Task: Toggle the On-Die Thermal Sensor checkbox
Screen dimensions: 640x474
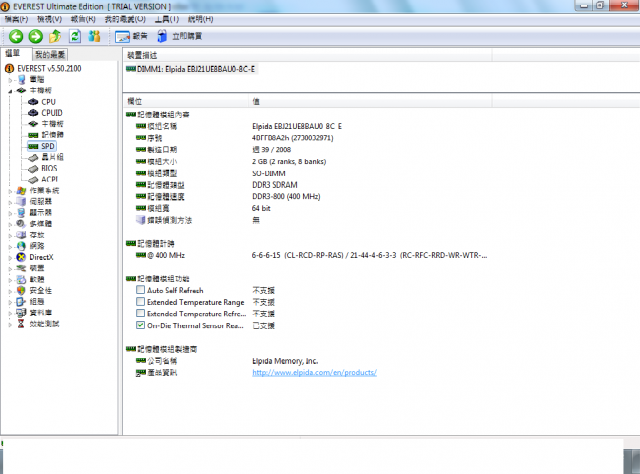Action: tap(140, 325)
